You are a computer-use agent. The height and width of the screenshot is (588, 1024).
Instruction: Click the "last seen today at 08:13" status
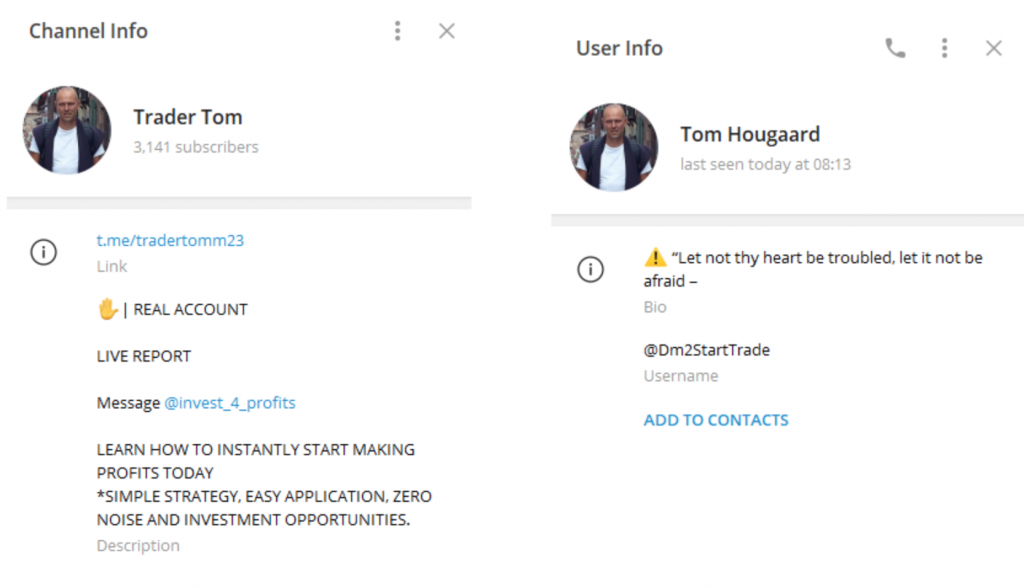point(765,164)
